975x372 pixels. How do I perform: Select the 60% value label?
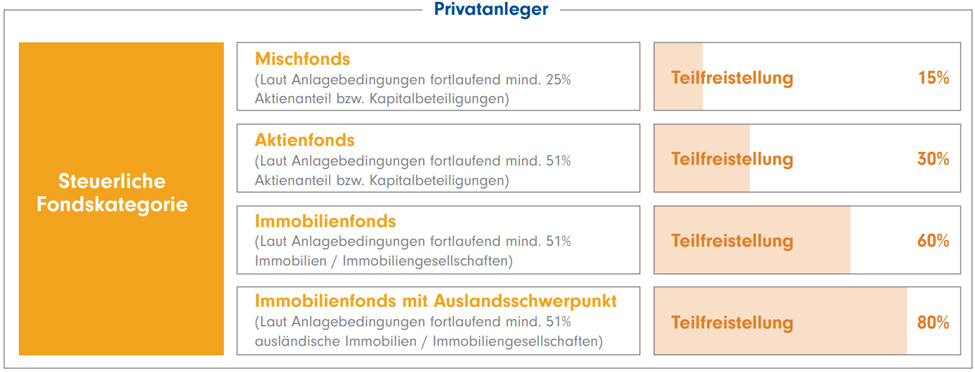[933, 241]
